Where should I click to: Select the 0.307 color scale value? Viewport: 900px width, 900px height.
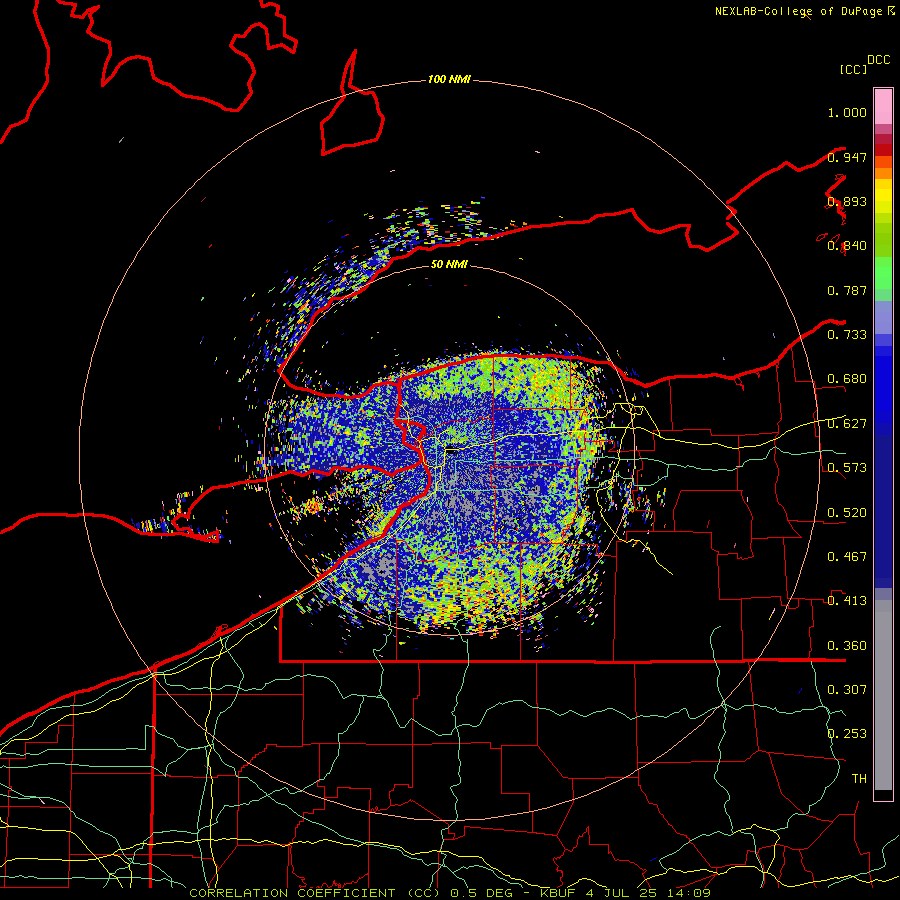coord(847,690)
